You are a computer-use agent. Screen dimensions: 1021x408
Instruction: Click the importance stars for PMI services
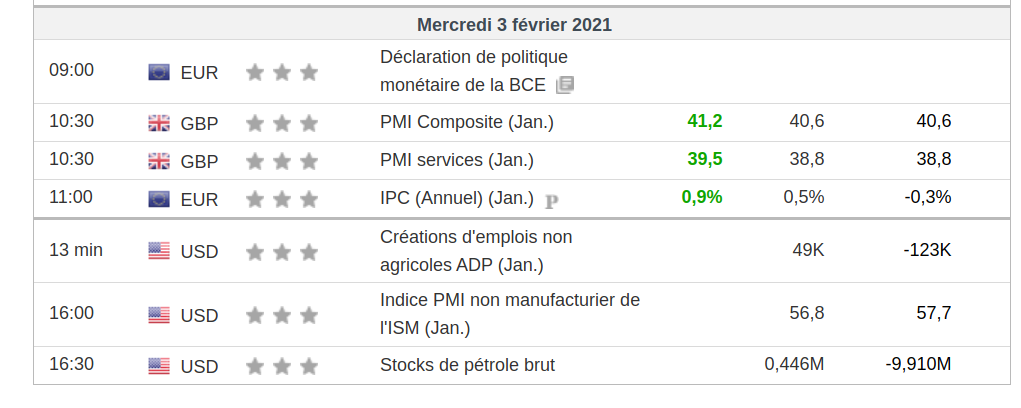(x=281, y=160)
